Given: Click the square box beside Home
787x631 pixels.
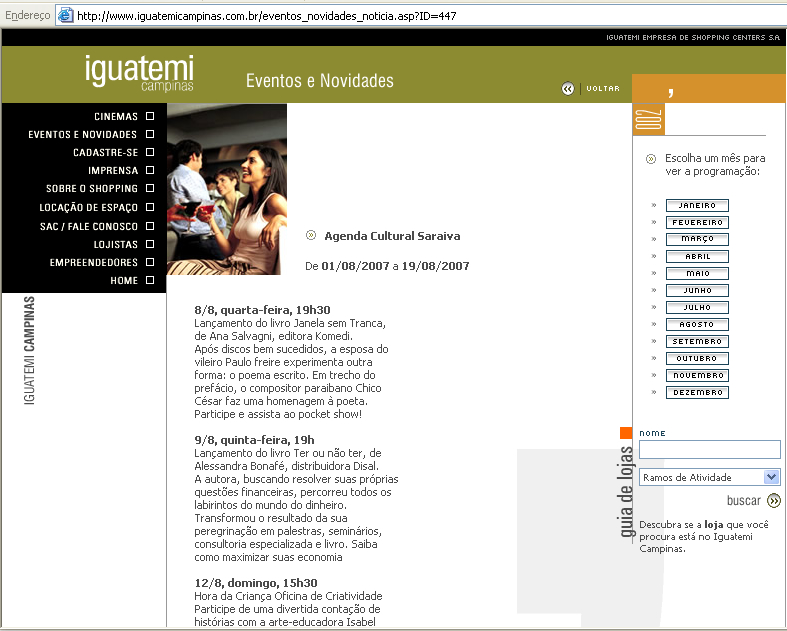Looking at the screenshot, I should coord(150,281).
